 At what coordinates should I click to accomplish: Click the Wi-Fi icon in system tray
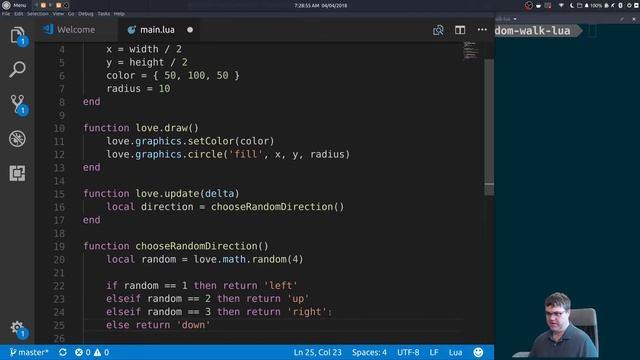[x=561, y=5]
